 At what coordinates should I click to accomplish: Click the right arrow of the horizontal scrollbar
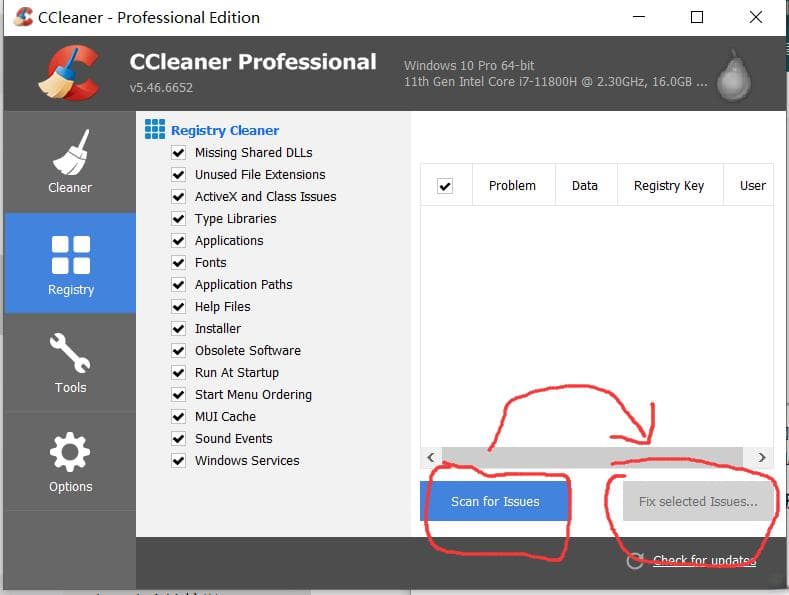click(x=762, y=457)
